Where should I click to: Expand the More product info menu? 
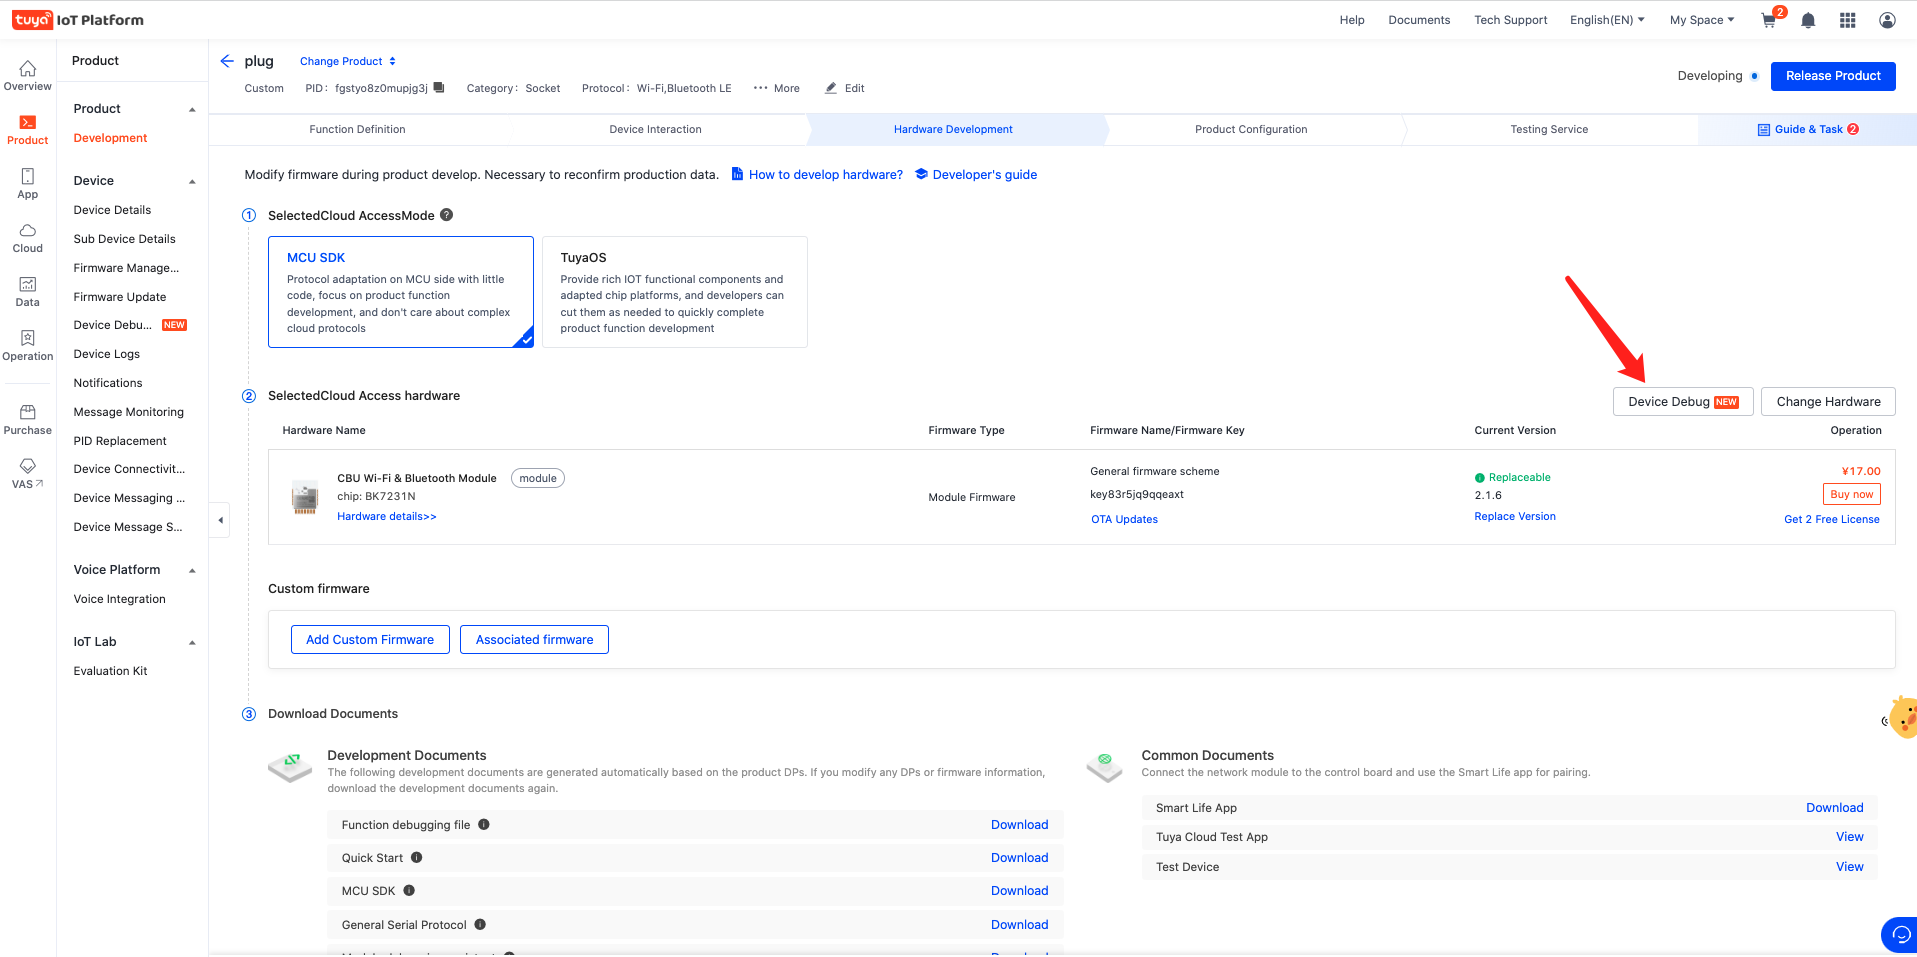pos(776,88)
